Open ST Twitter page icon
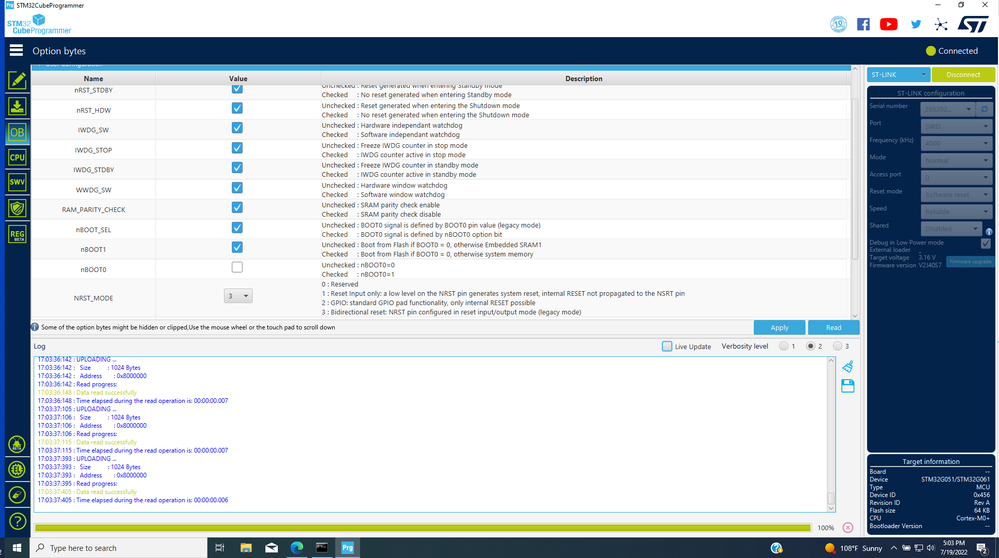 916,24
